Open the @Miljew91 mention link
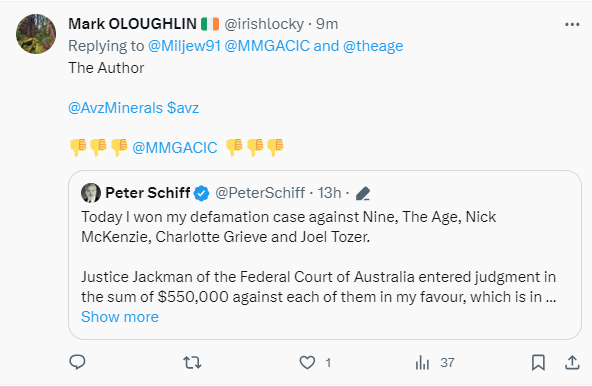The width and height of the screenshot is (592, 386). 184,46
